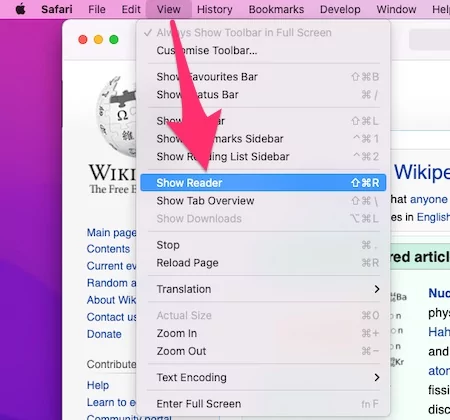Open the File menu

pyautogui.click(x=97, y=9)
